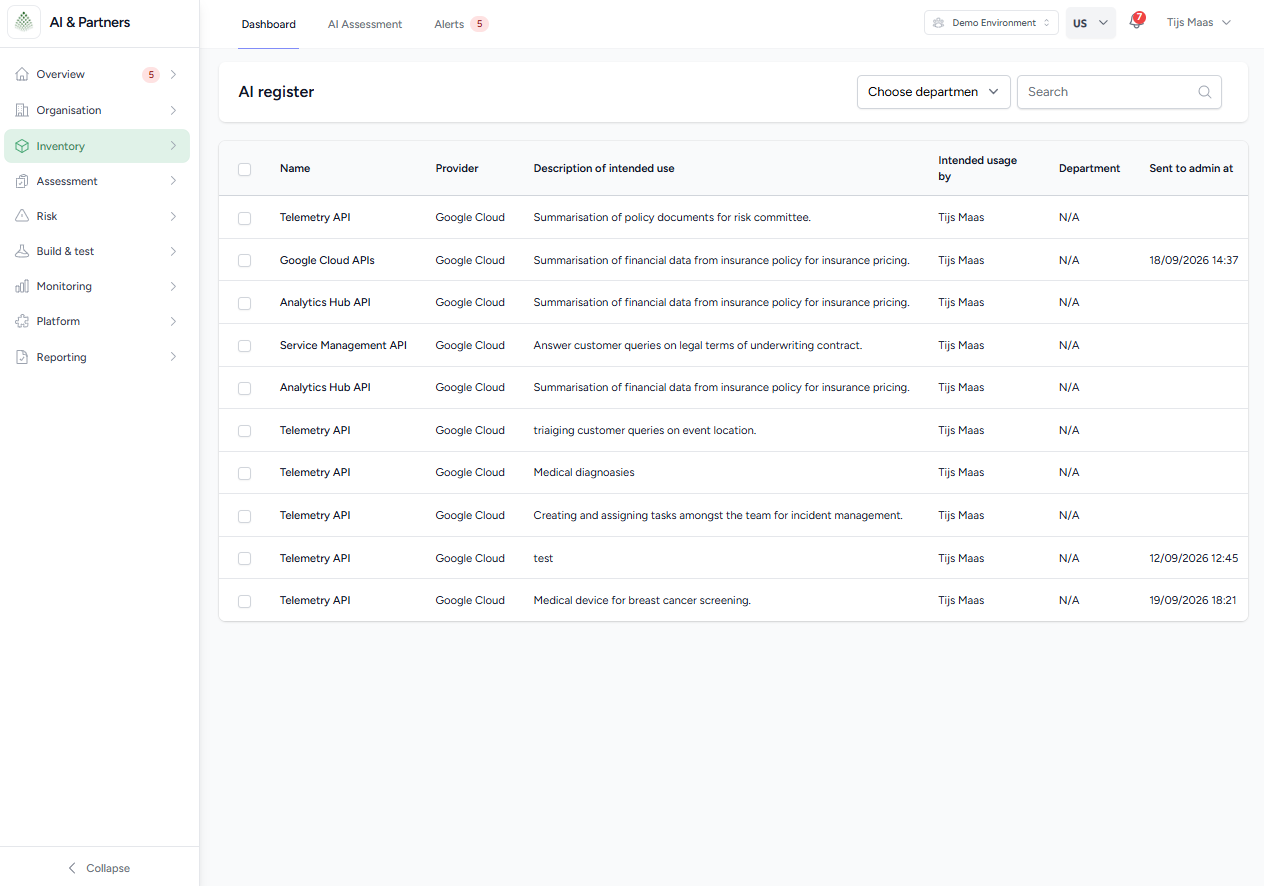Click the Monitoring bar chart icon
The width and height of the screenshot is (1264, 886).
[22, 286]
